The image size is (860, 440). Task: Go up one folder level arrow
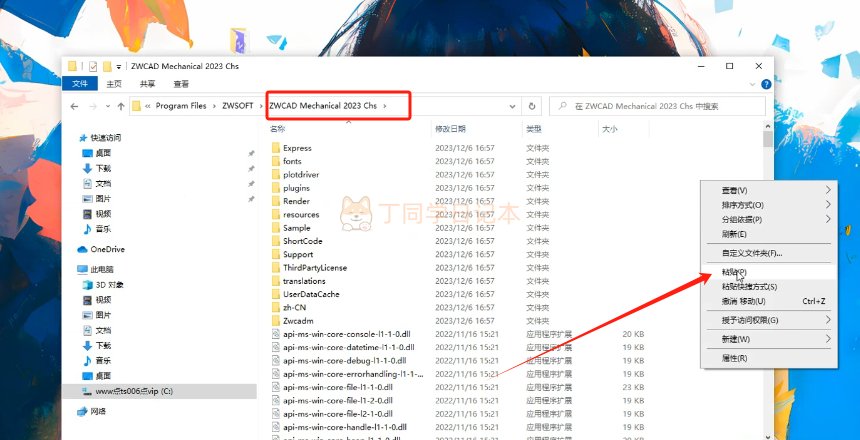click(121, 106)
